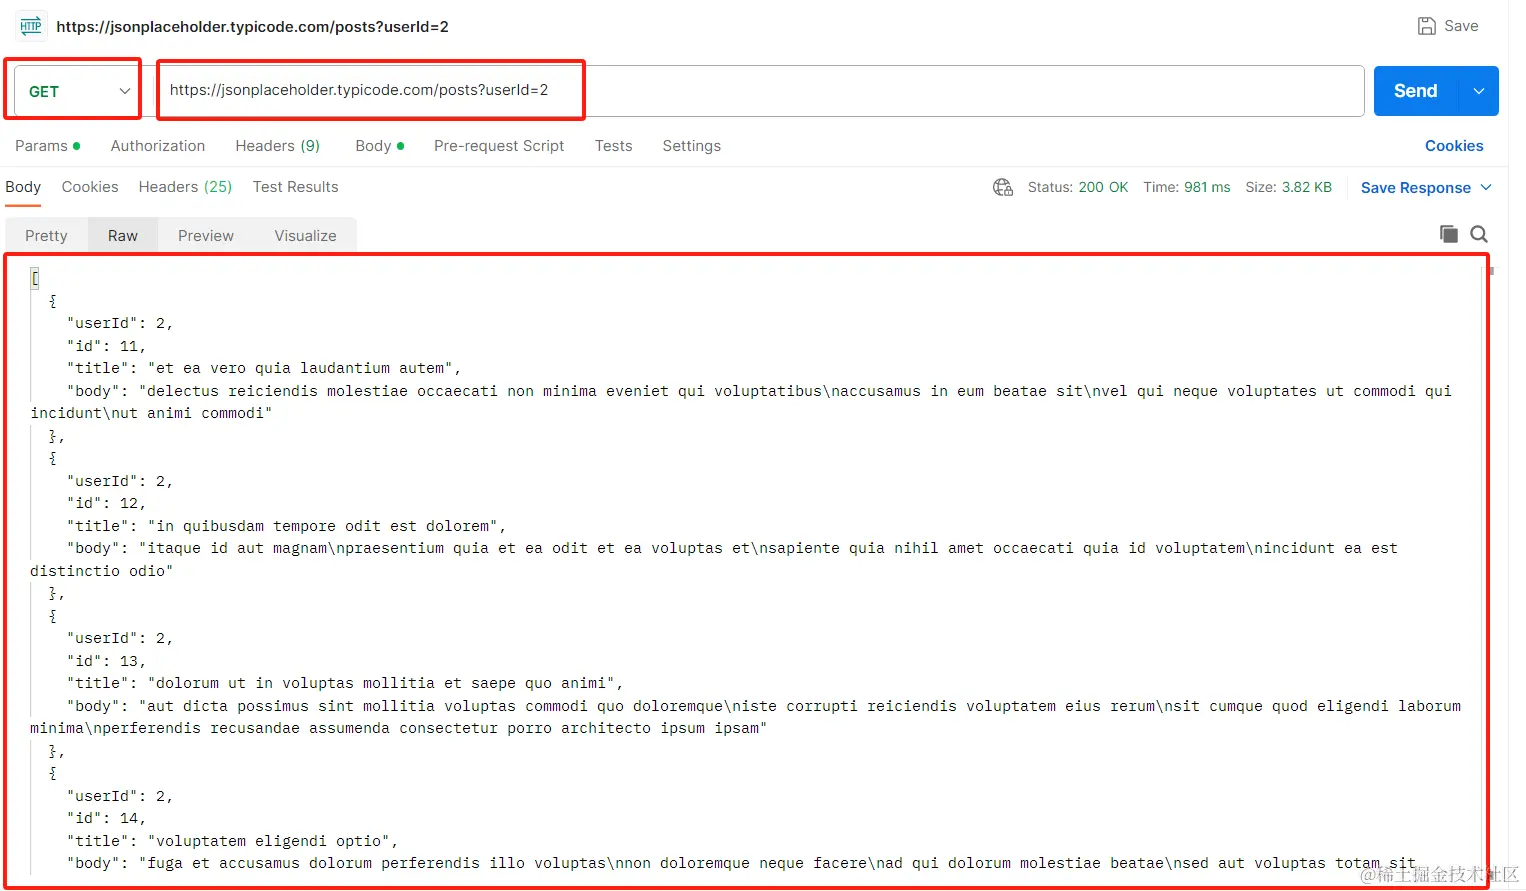Click the request title at the top

(252, 27)
